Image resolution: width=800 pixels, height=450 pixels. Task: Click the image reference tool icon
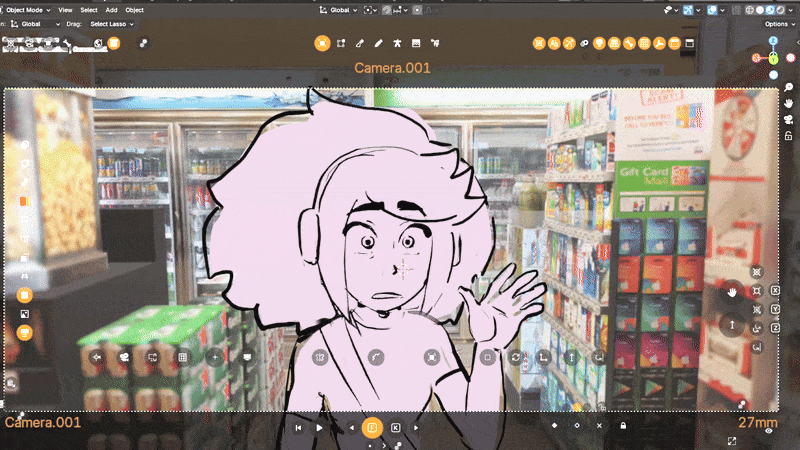click(x=416, y=43)
